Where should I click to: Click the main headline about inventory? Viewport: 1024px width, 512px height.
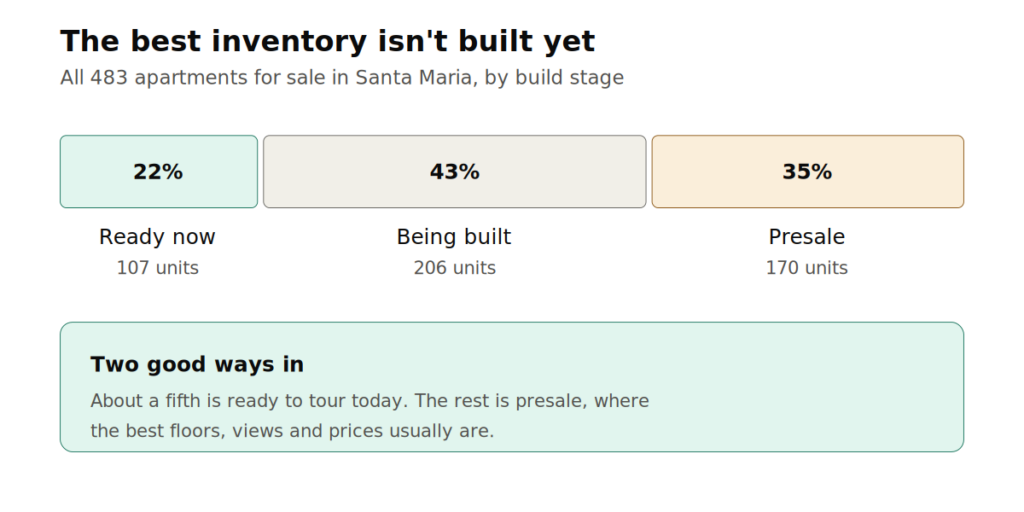click(328, 41)
